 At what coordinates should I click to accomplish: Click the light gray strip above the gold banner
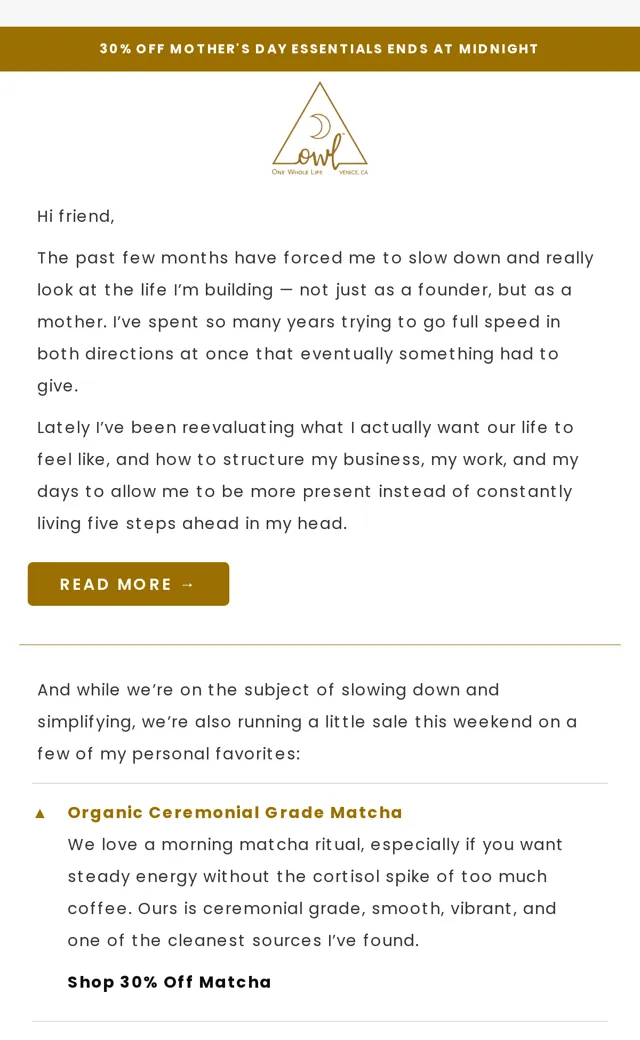tap(320, 13)
